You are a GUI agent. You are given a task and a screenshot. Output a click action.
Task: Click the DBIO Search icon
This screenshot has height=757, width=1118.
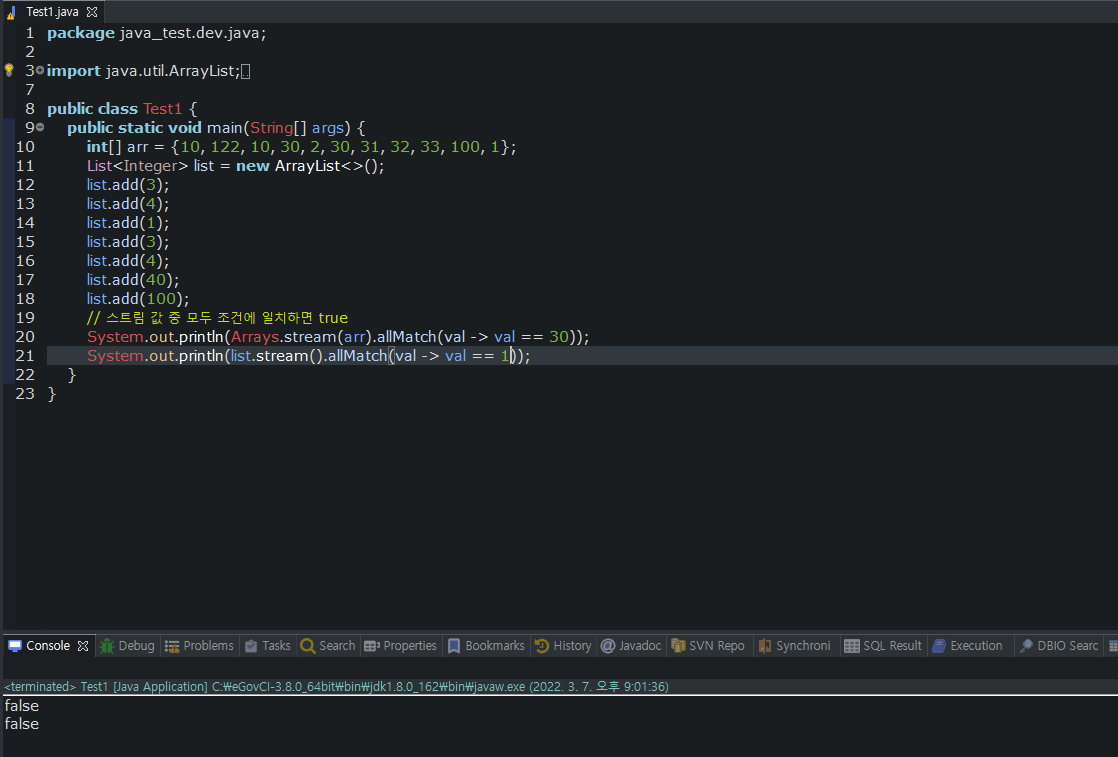(1026, 646)
